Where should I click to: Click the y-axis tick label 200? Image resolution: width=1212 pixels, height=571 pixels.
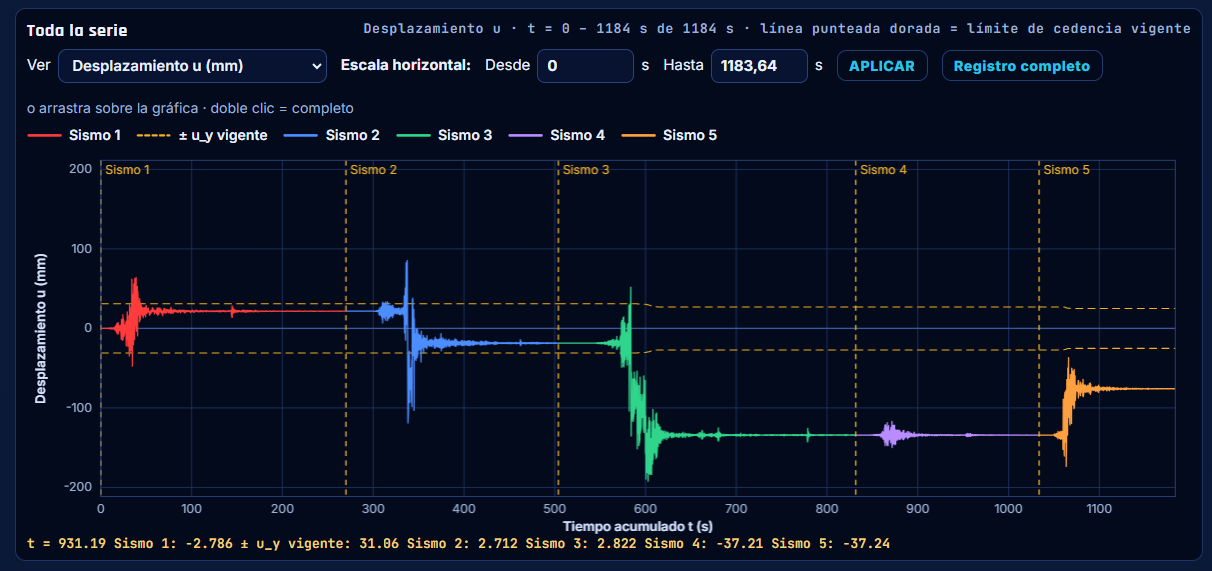(x=81, y=169)
